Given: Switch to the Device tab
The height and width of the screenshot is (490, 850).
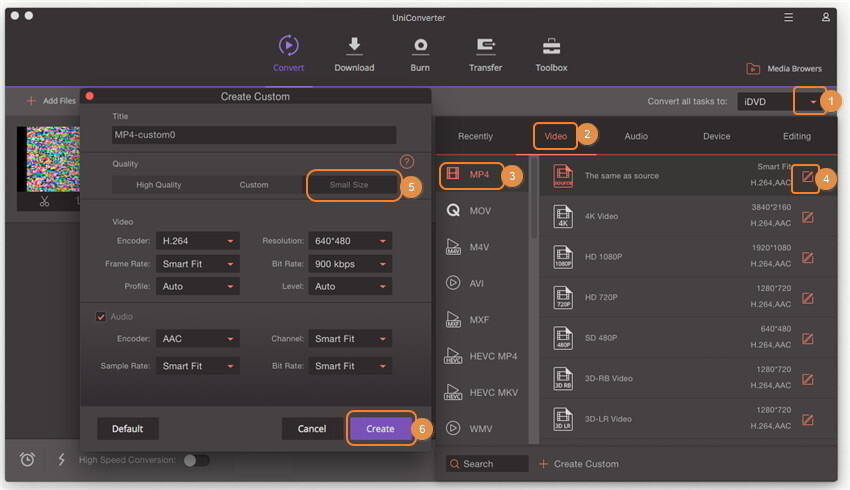Looking at the screenshot, I should pos(717,136).
